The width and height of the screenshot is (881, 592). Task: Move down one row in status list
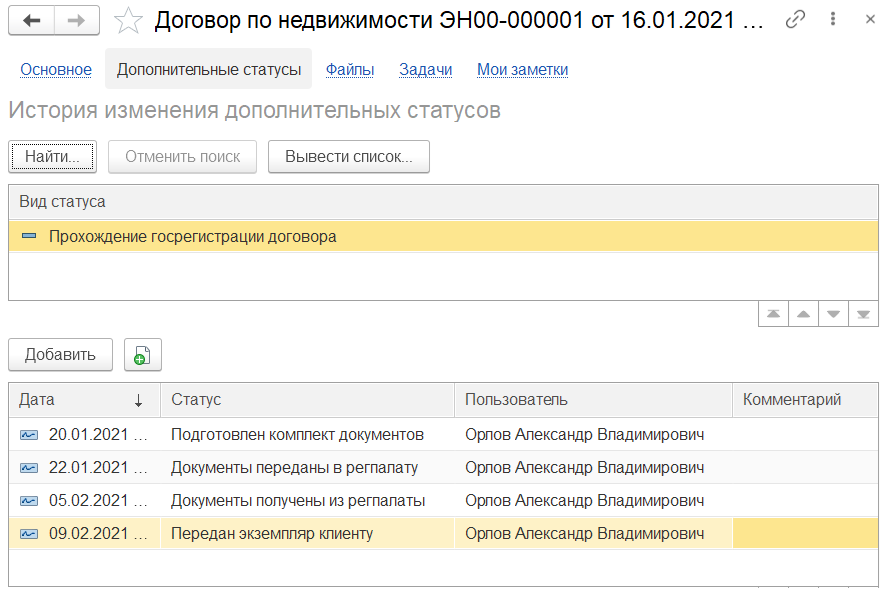click(x=833, y=314)
